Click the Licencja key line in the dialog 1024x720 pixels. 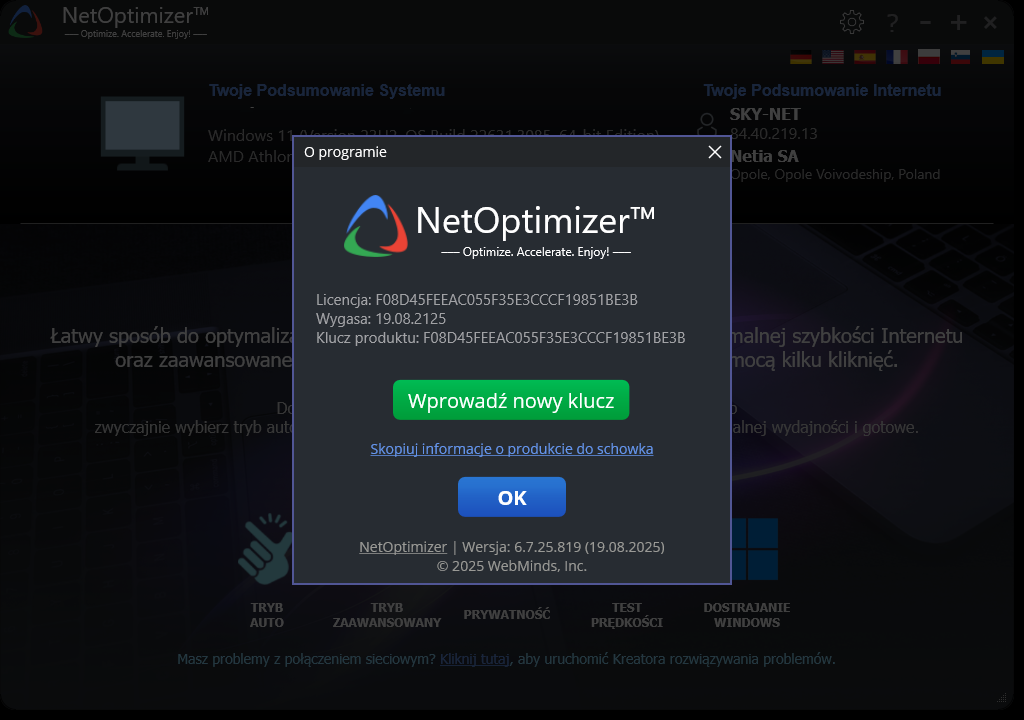(x=477, y=300)
